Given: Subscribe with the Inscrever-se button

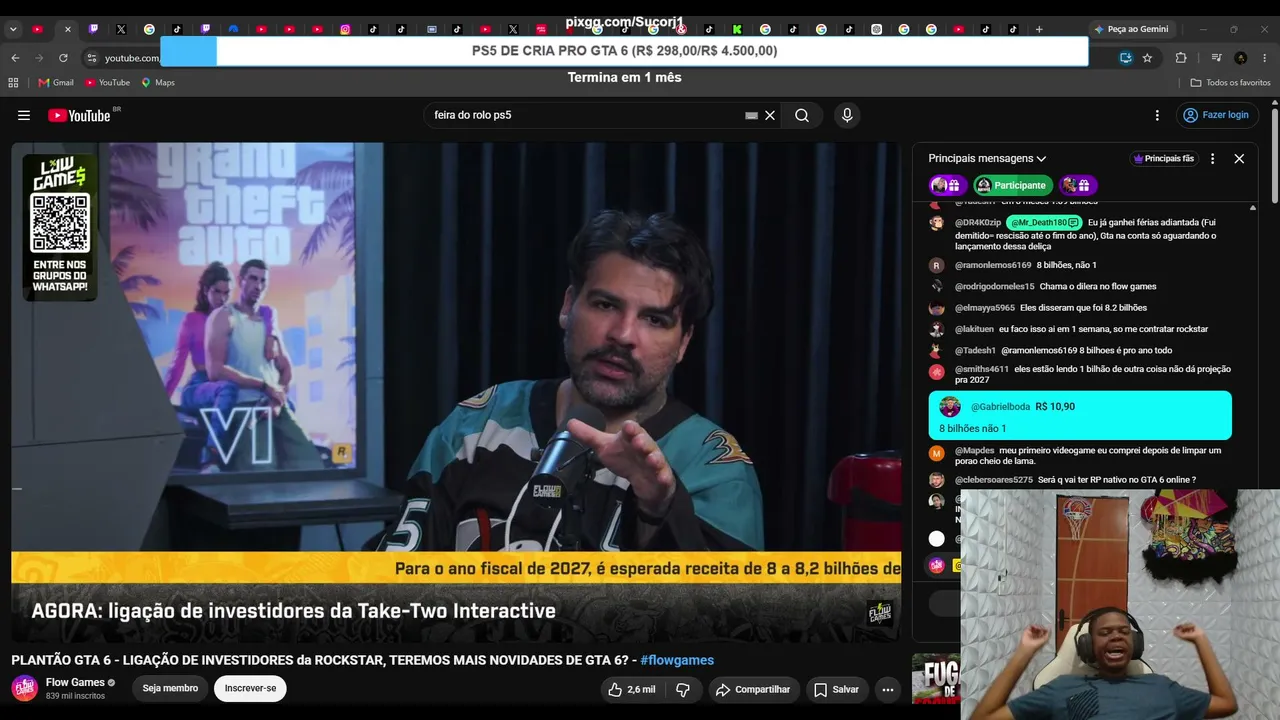Looking at the screenshot, I should (250, 688).
